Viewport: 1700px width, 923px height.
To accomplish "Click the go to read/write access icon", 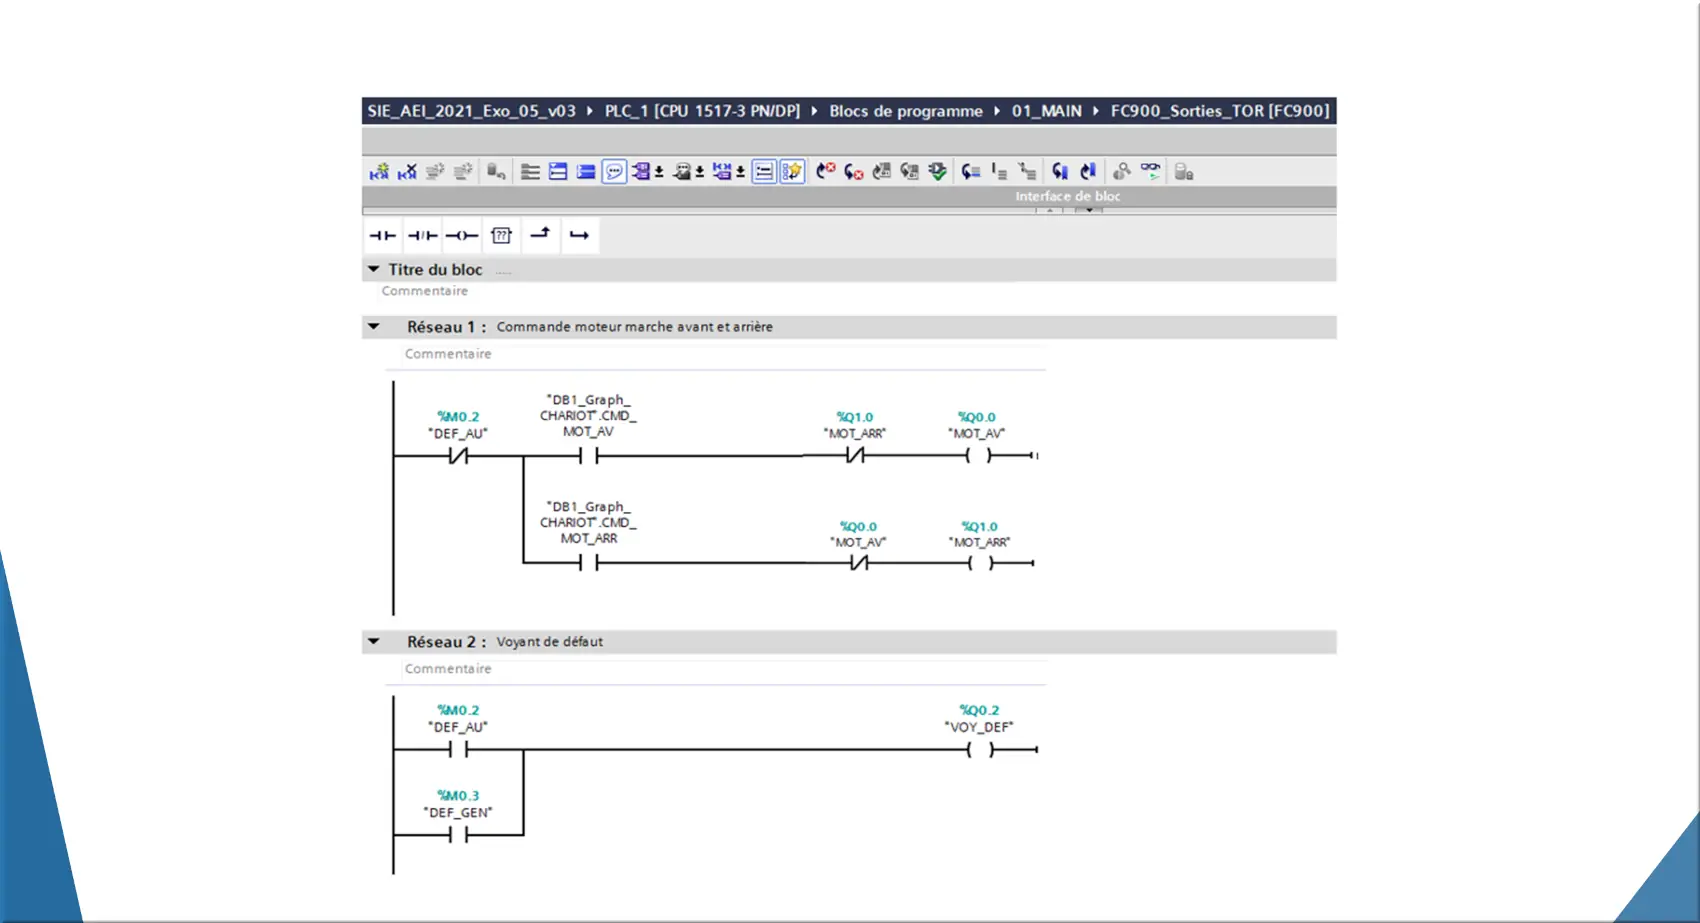I will point(971,172).
